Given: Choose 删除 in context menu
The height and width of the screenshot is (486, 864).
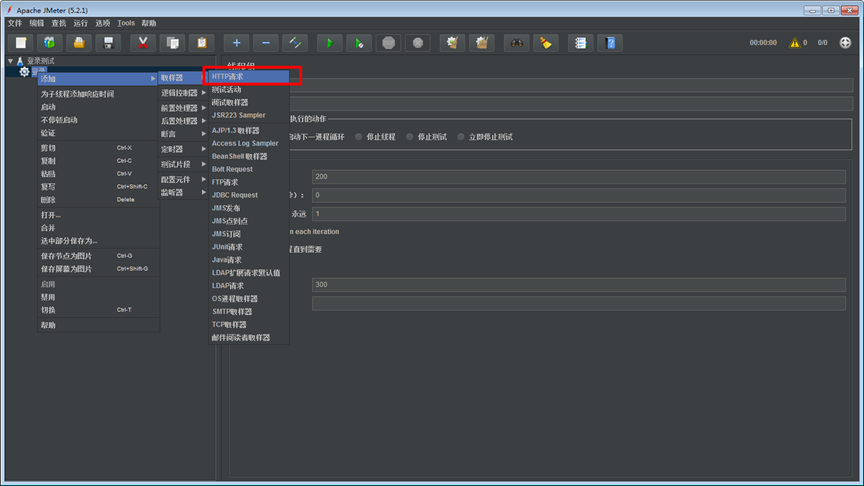Looking at the screenshot, I should 98,200.
